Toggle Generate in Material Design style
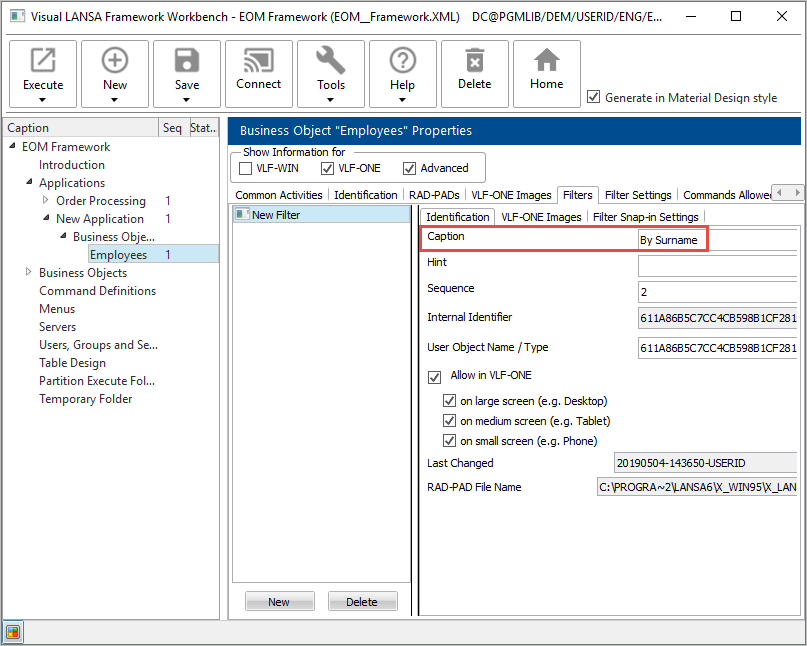The image size is (807, 646). (594, 97)
